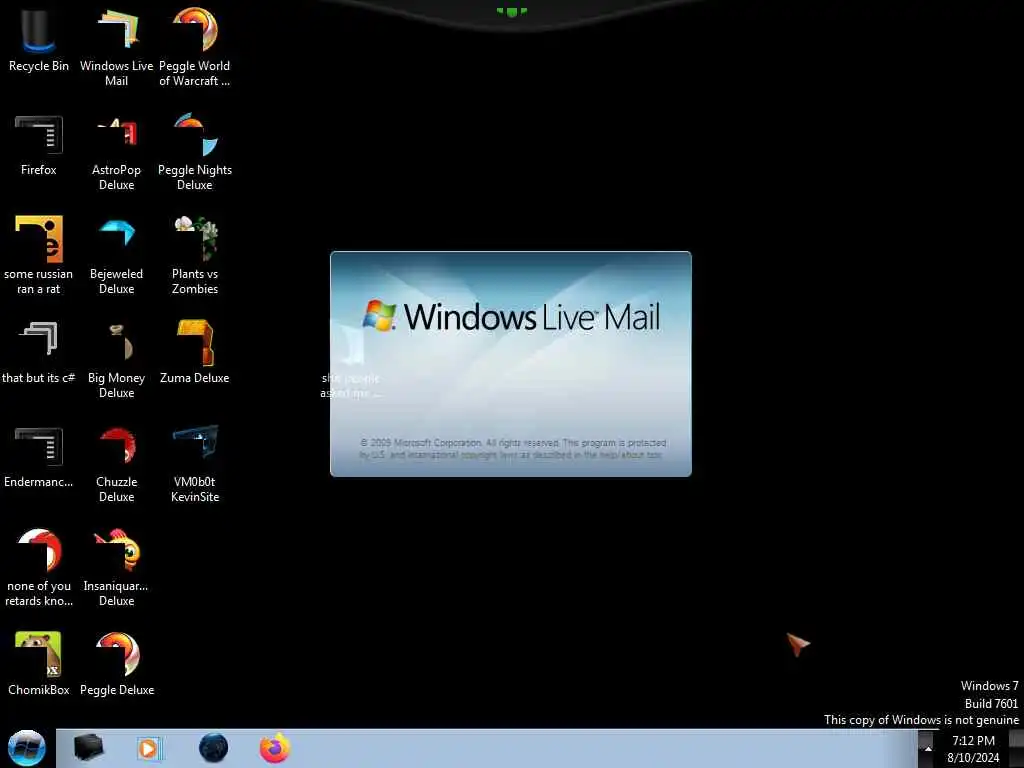Select Plants vs Zombies desktop icon

click(195, 255)
